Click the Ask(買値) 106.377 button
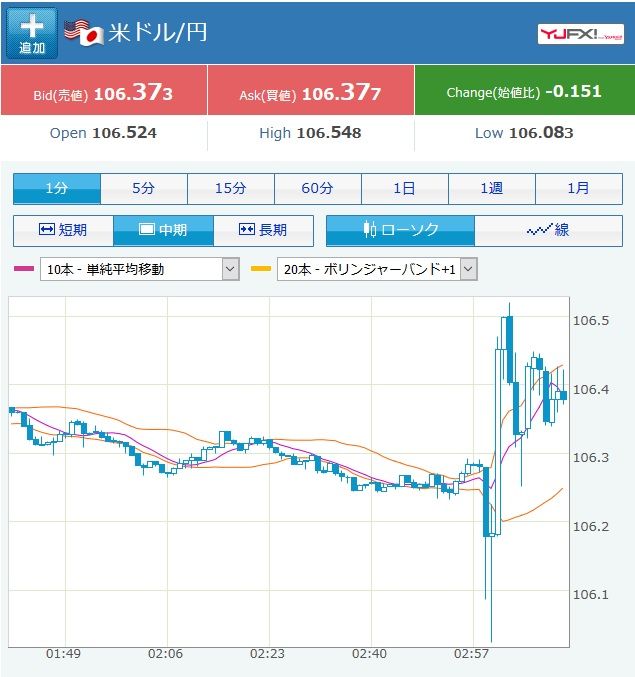635x677 pixels. [311, 90]
